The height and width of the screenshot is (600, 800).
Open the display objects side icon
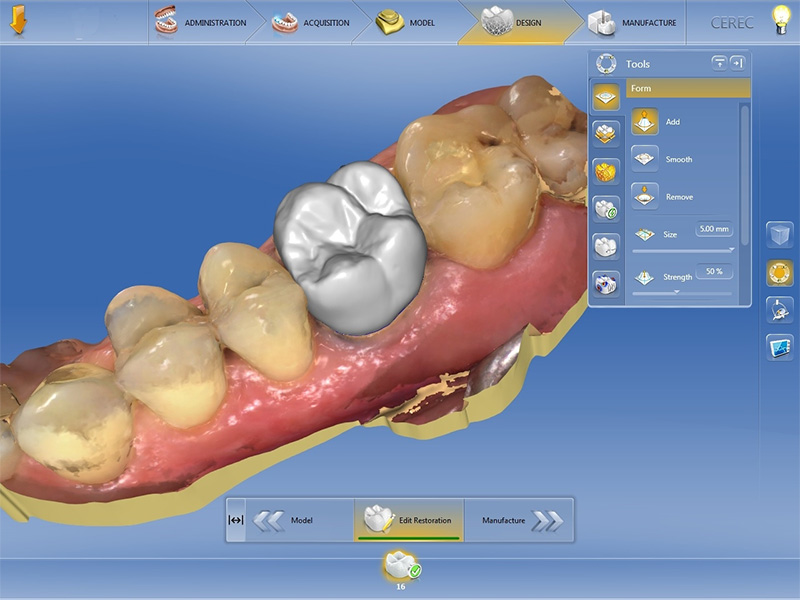click(x=780, y=310)
